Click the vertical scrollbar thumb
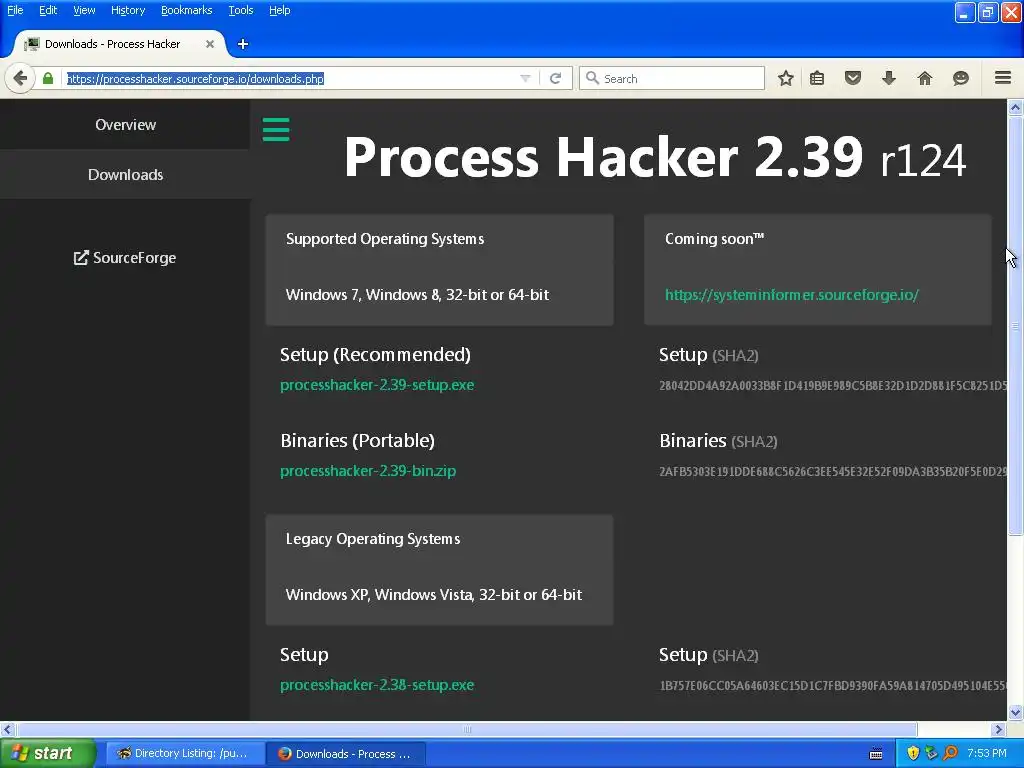1024x768 pixels. pos(1015,325)
